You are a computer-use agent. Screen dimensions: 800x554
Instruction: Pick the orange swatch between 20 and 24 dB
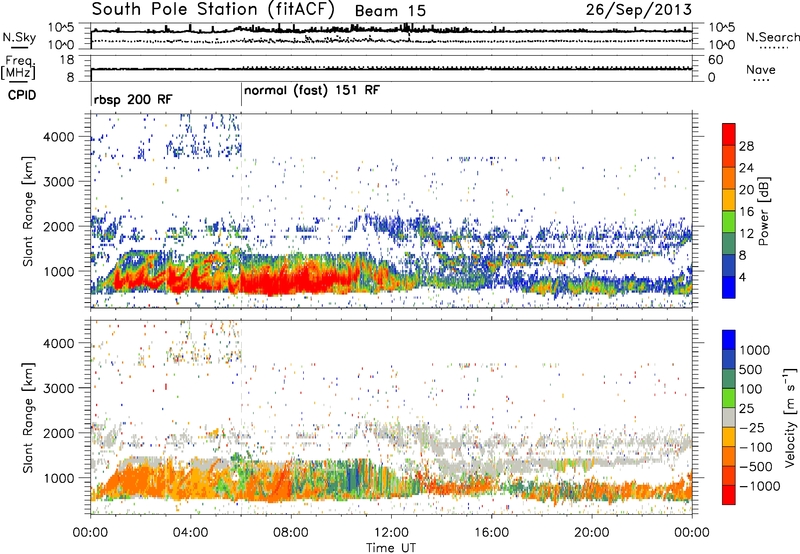click(729, 178)
